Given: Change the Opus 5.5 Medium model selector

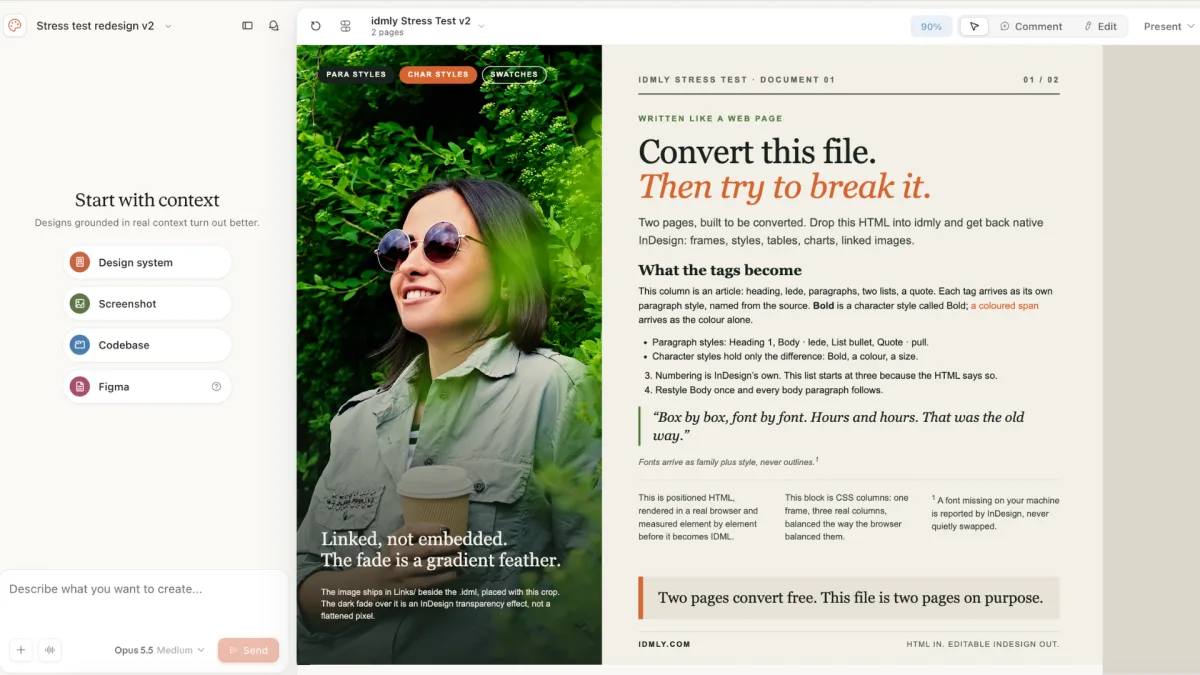Looking at the screenshot, I should tap(159, 650).
